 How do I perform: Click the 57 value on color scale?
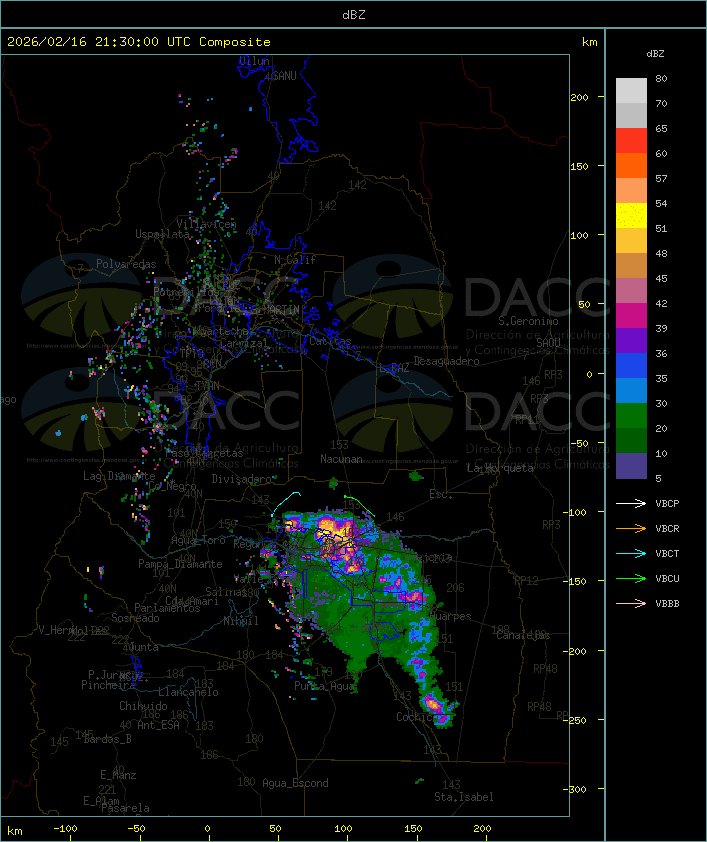point(661,178)
